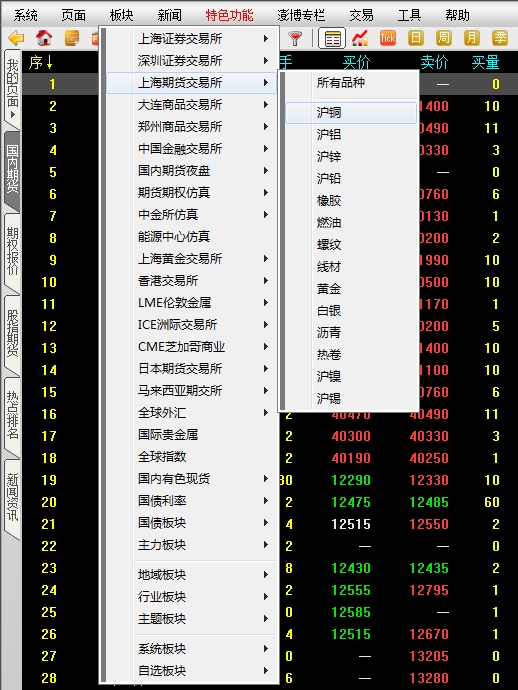Switch to quote list table view icon
The image size is (518, 690).
coord(332,39)
